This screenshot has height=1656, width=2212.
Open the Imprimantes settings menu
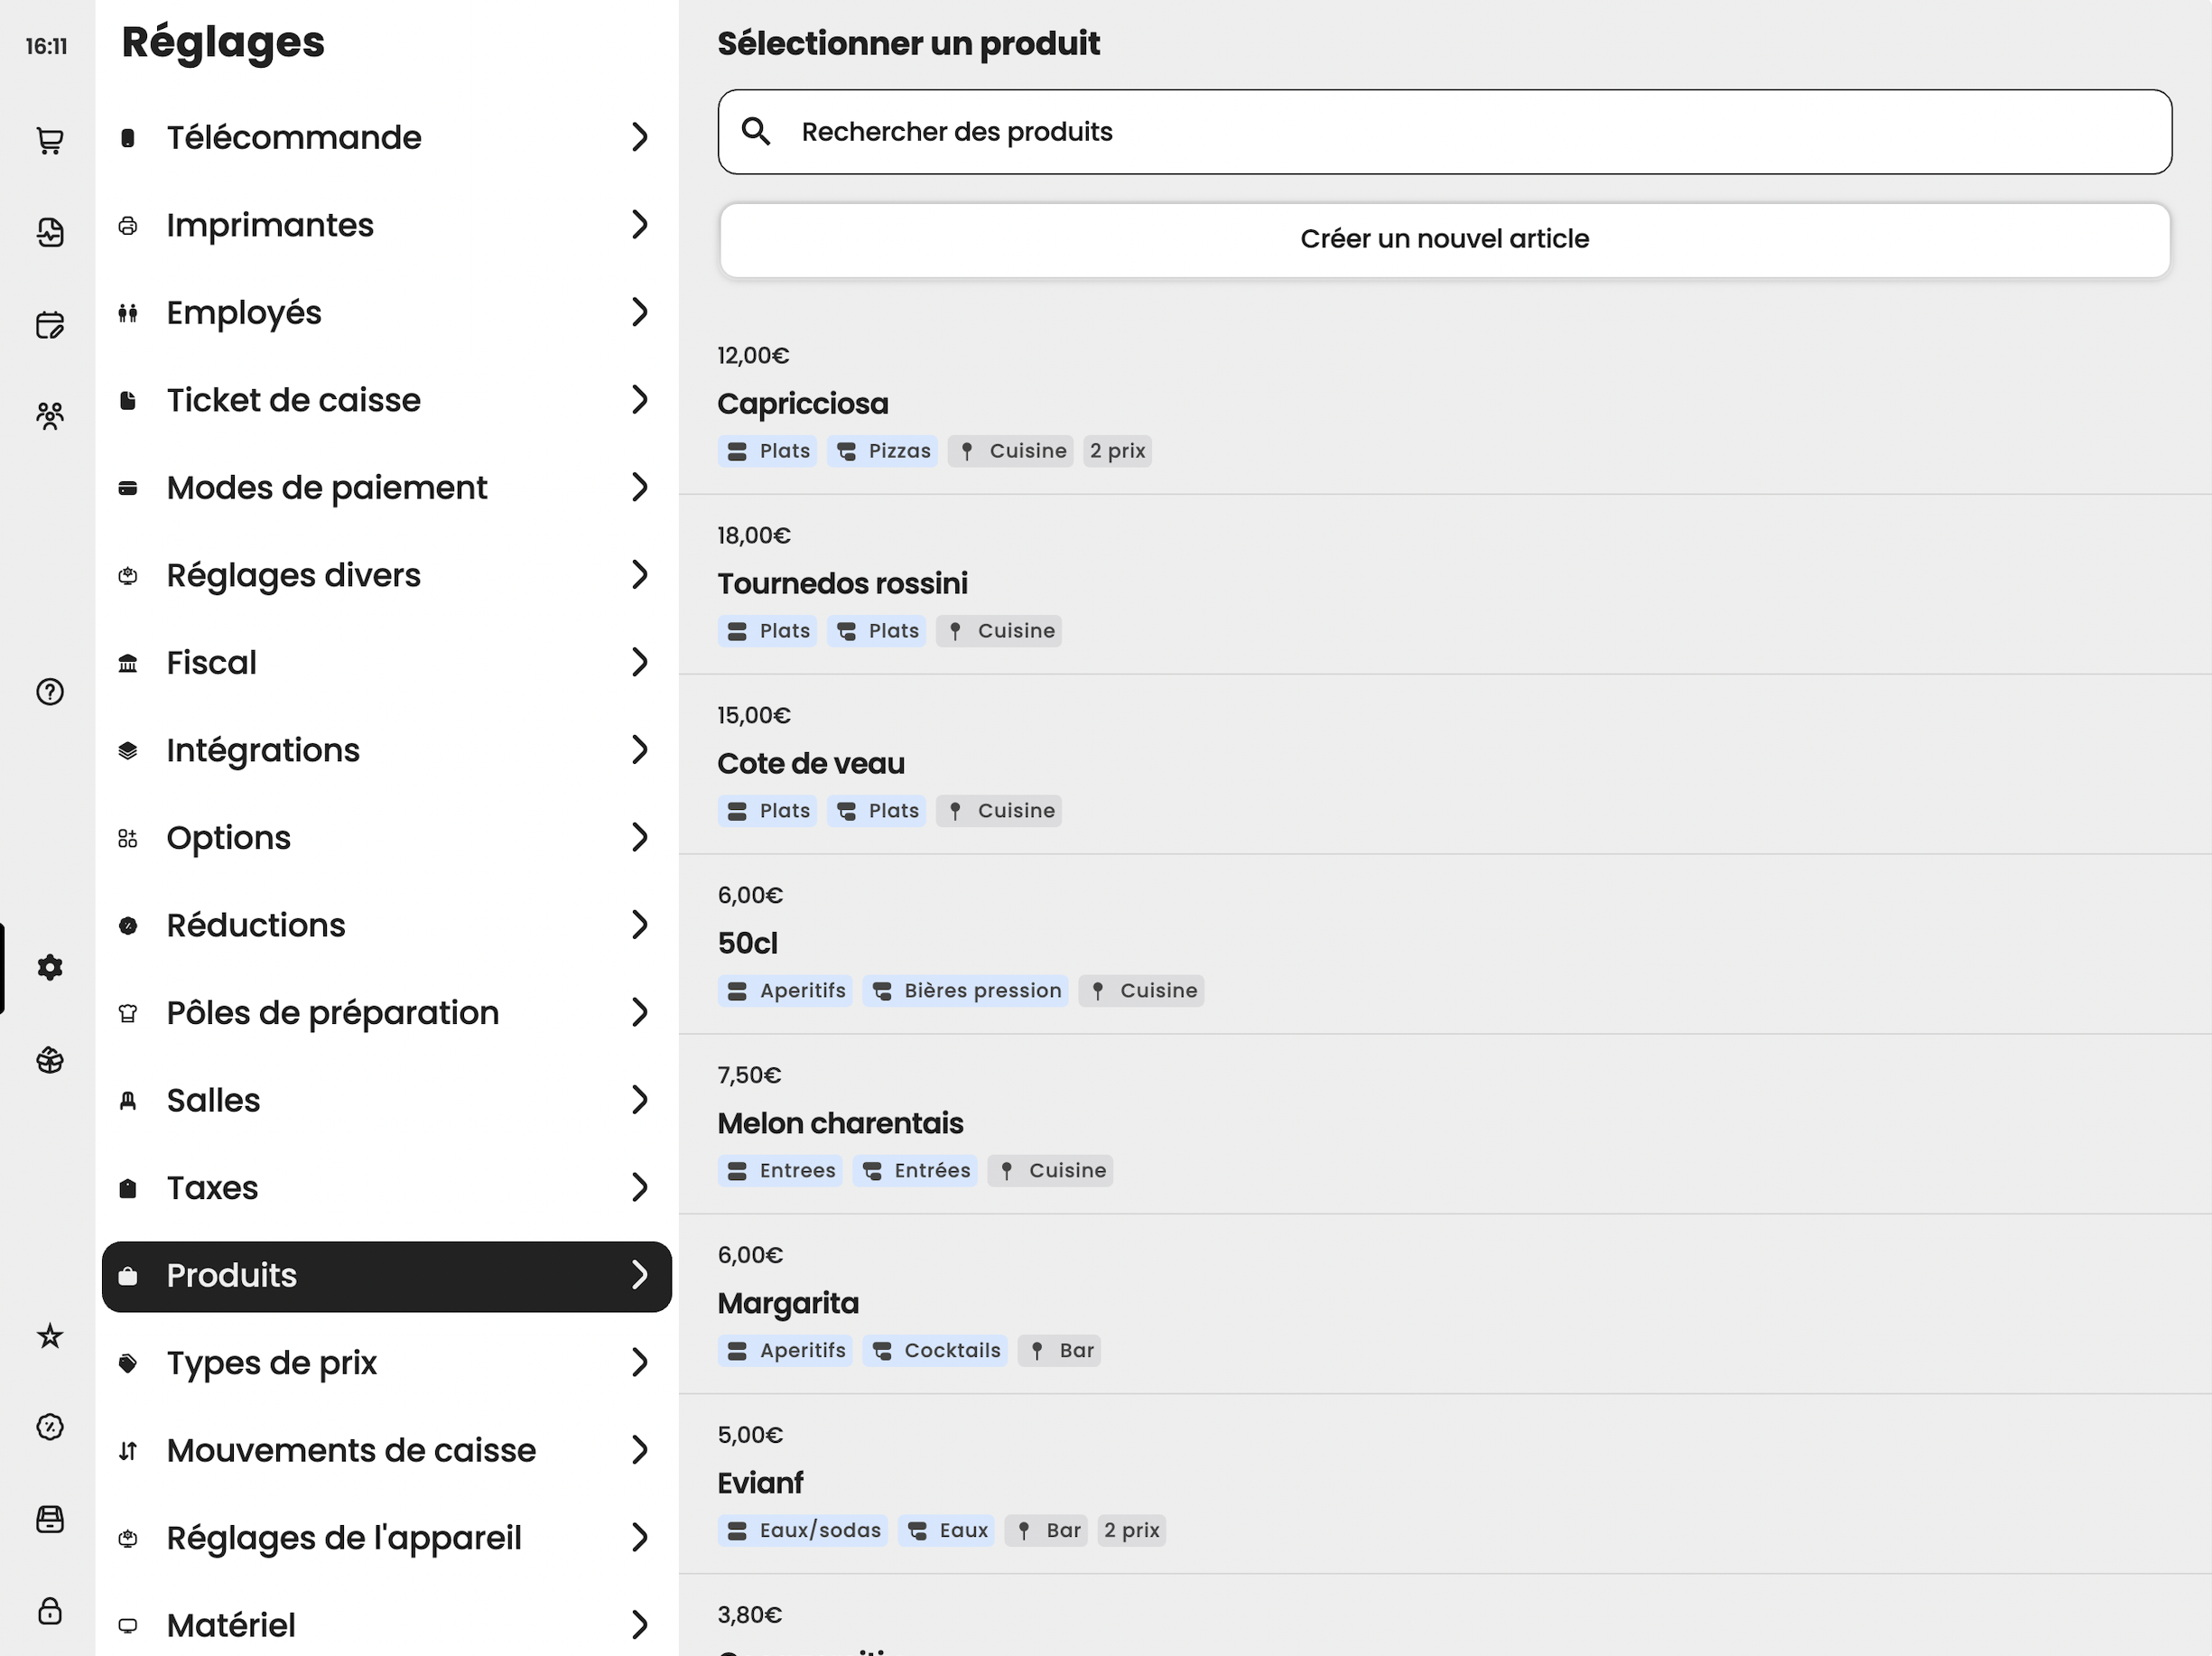[387, 225]
